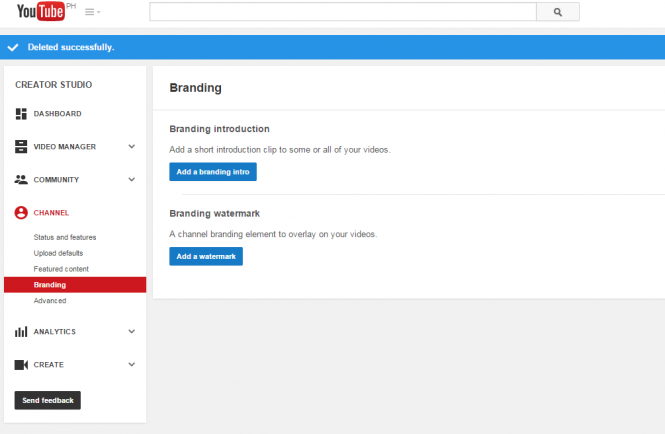Viewport: 665px width, 434px height.
Task: Click the Video Manager icon
Action: [x=21, y=147]
